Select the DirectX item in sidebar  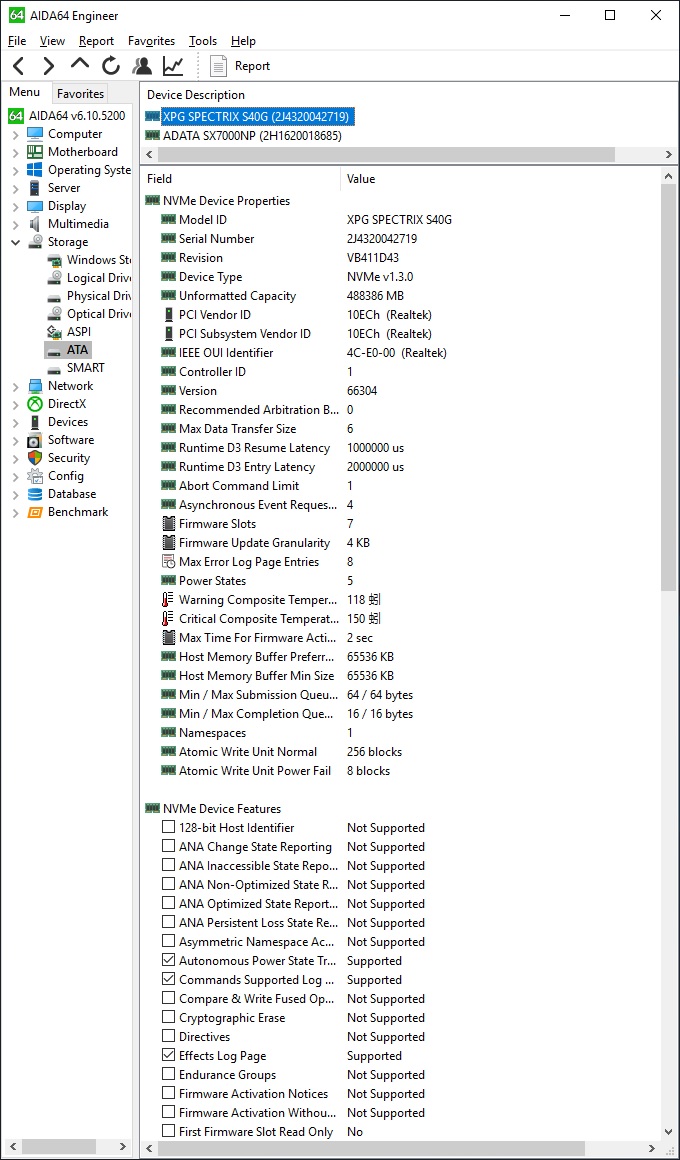tap(67, 404)
